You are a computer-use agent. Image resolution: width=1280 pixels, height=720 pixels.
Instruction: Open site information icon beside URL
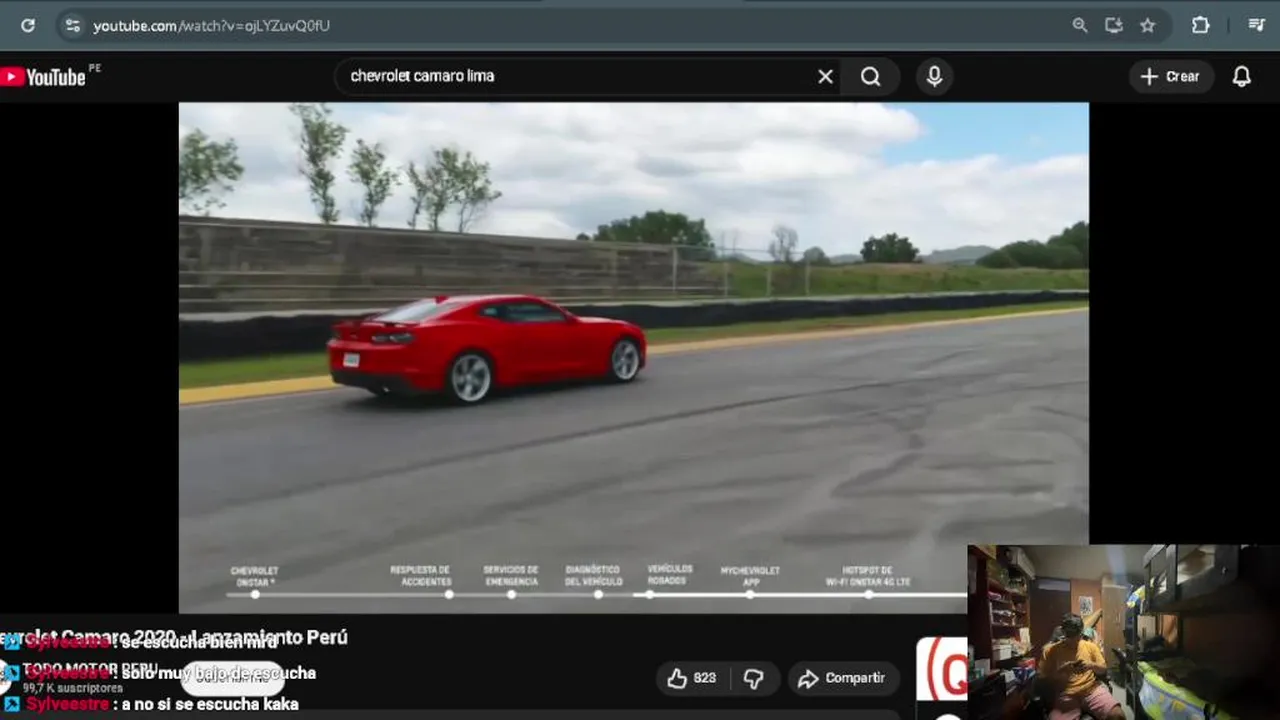[x=72, y=25]
